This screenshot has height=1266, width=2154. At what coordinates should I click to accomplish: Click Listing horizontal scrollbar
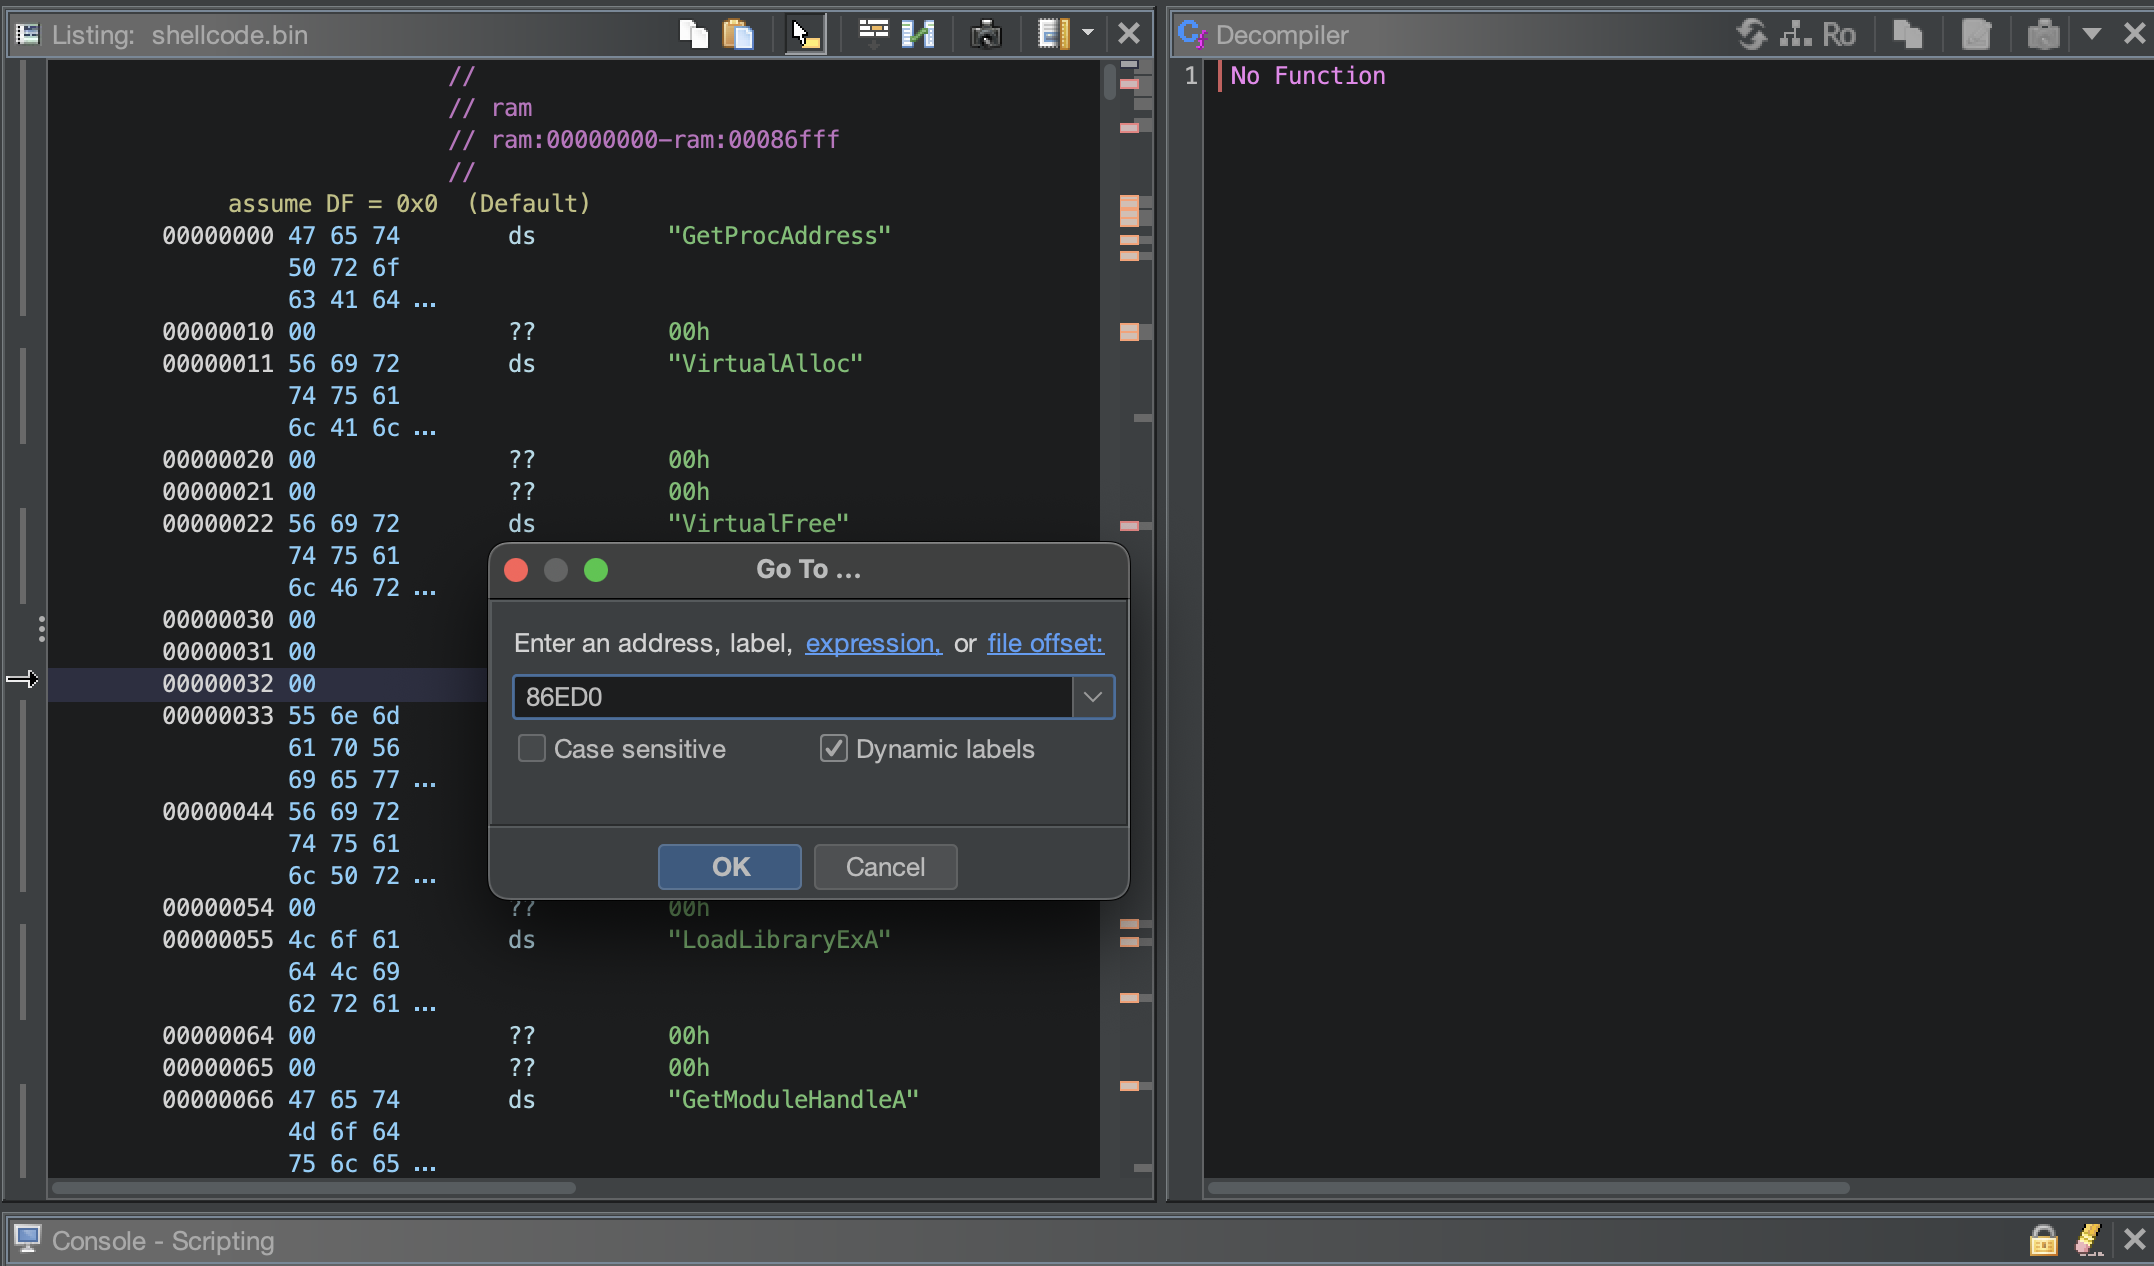314,1188
